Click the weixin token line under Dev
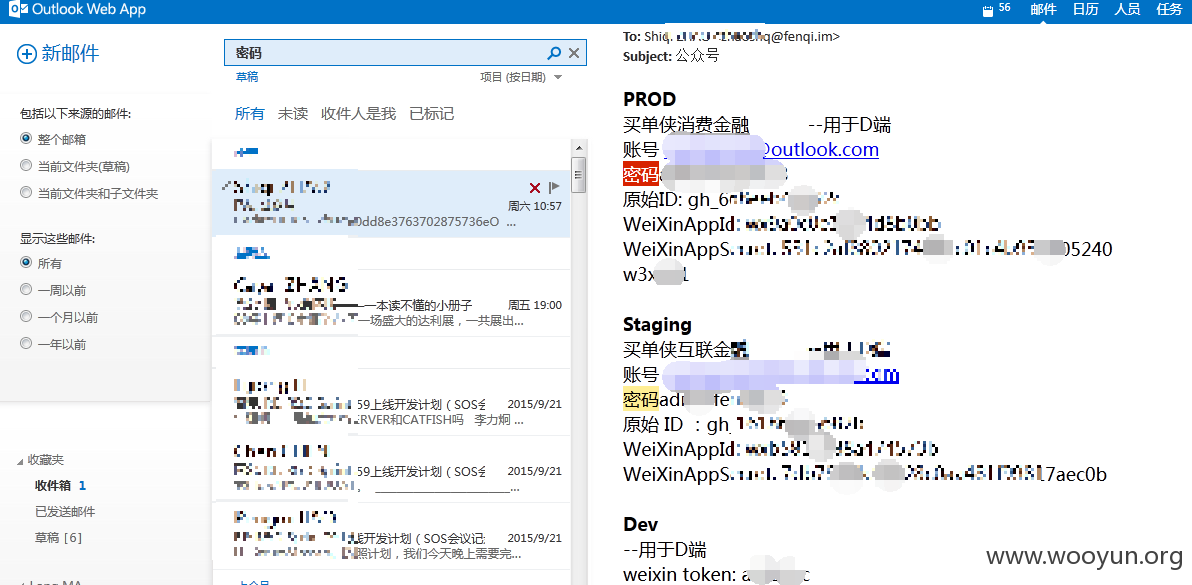The image size is (1192, 585). click(x=716, y=575)
